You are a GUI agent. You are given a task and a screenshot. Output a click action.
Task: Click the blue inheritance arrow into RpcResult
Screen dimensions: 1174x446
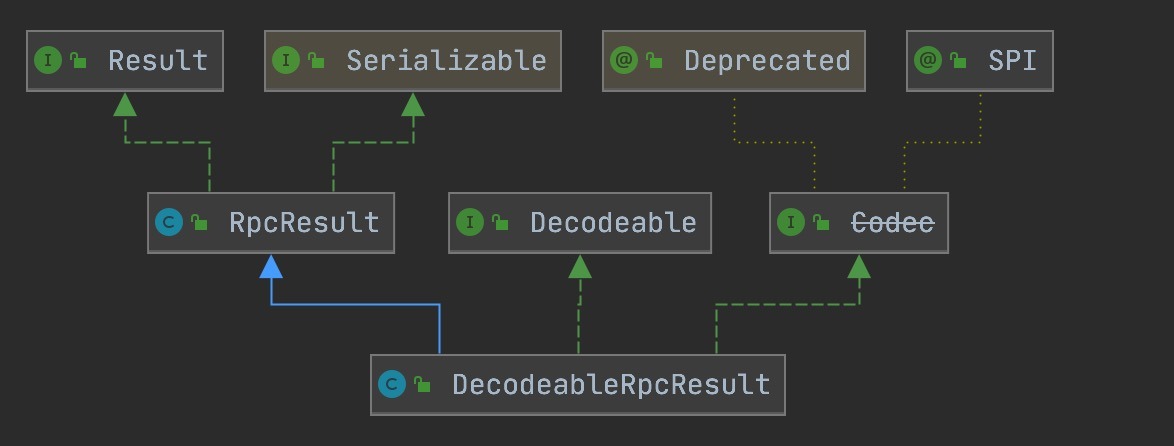point(271,266)
